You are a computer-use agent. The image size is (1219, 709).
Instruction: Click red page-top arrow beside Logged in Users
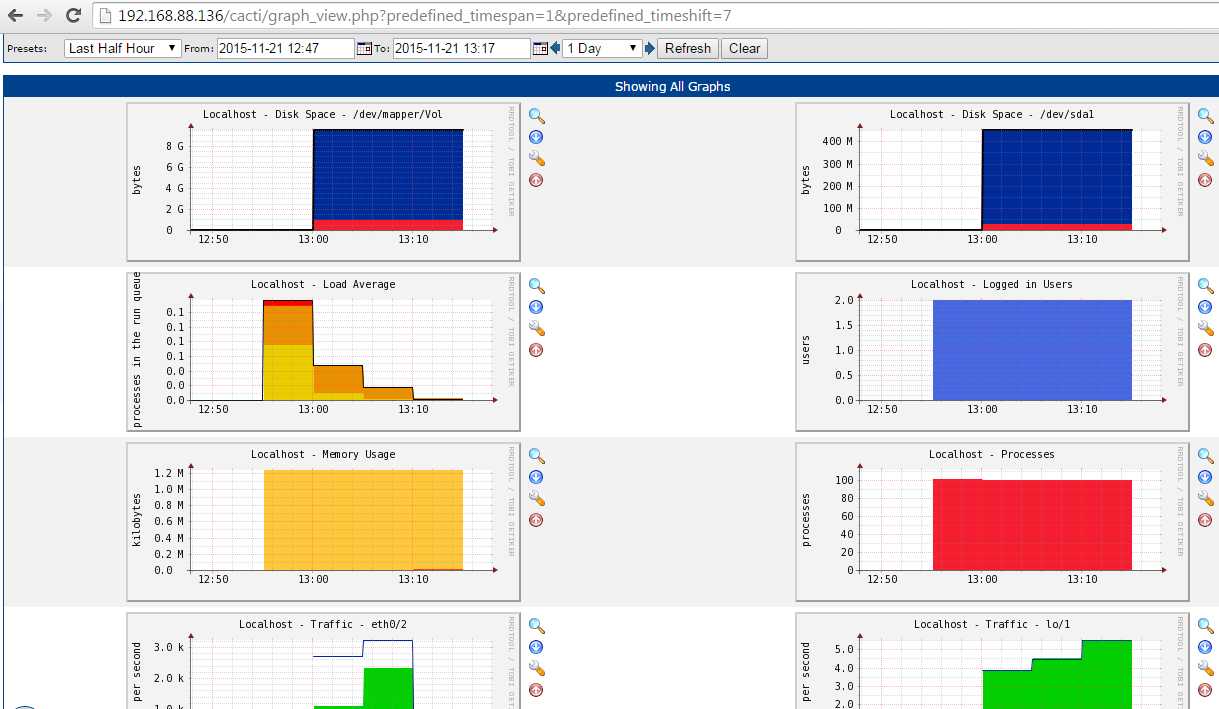[1205, 350]
